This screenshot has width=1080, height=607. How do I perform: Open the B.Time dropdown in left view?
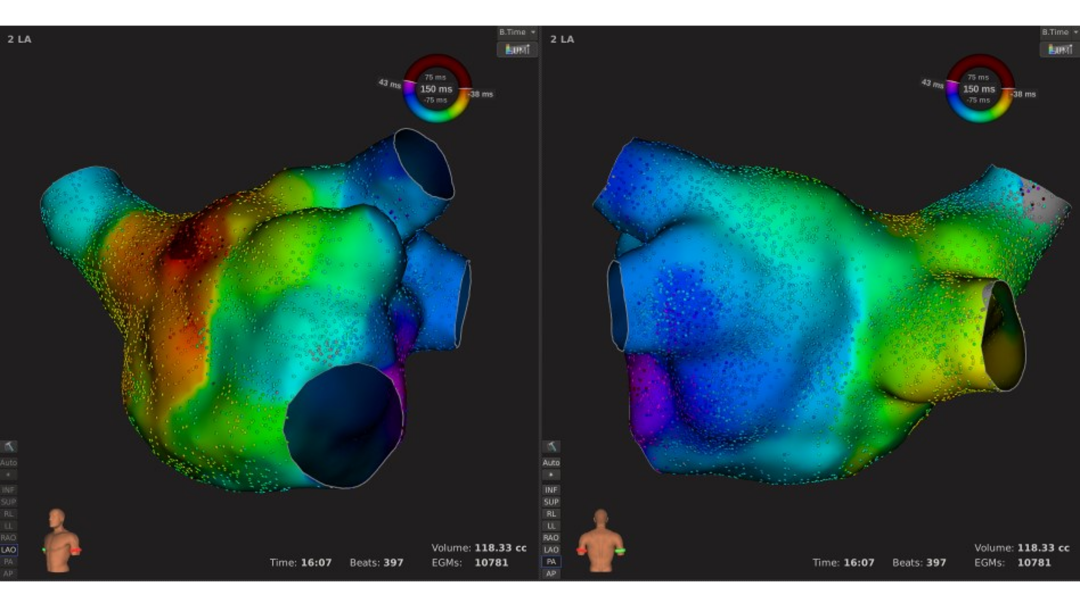point(517,32)
